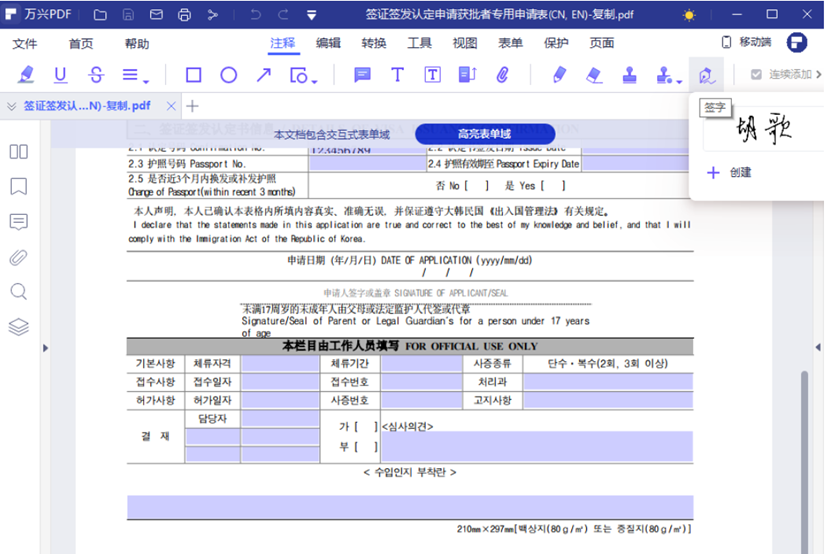Switch to the 转换 tab
The height and width of the screenshot is (554, 831).
(374, 43)
